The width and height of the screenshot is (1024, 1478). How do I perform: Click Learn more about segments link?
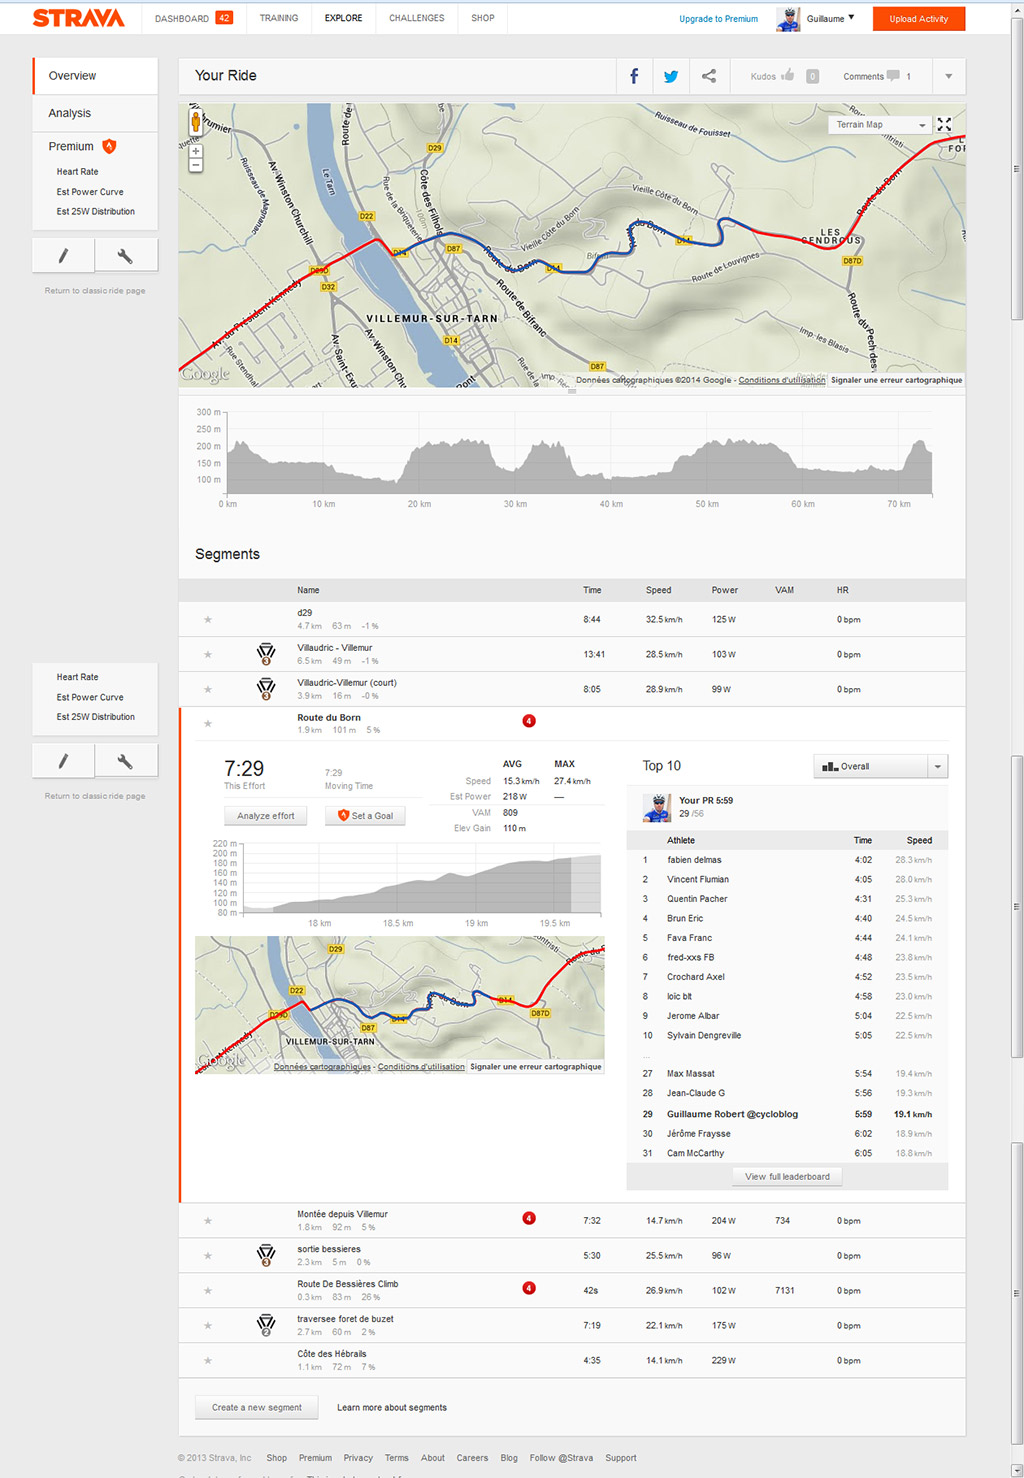[x=392, y=1407]
